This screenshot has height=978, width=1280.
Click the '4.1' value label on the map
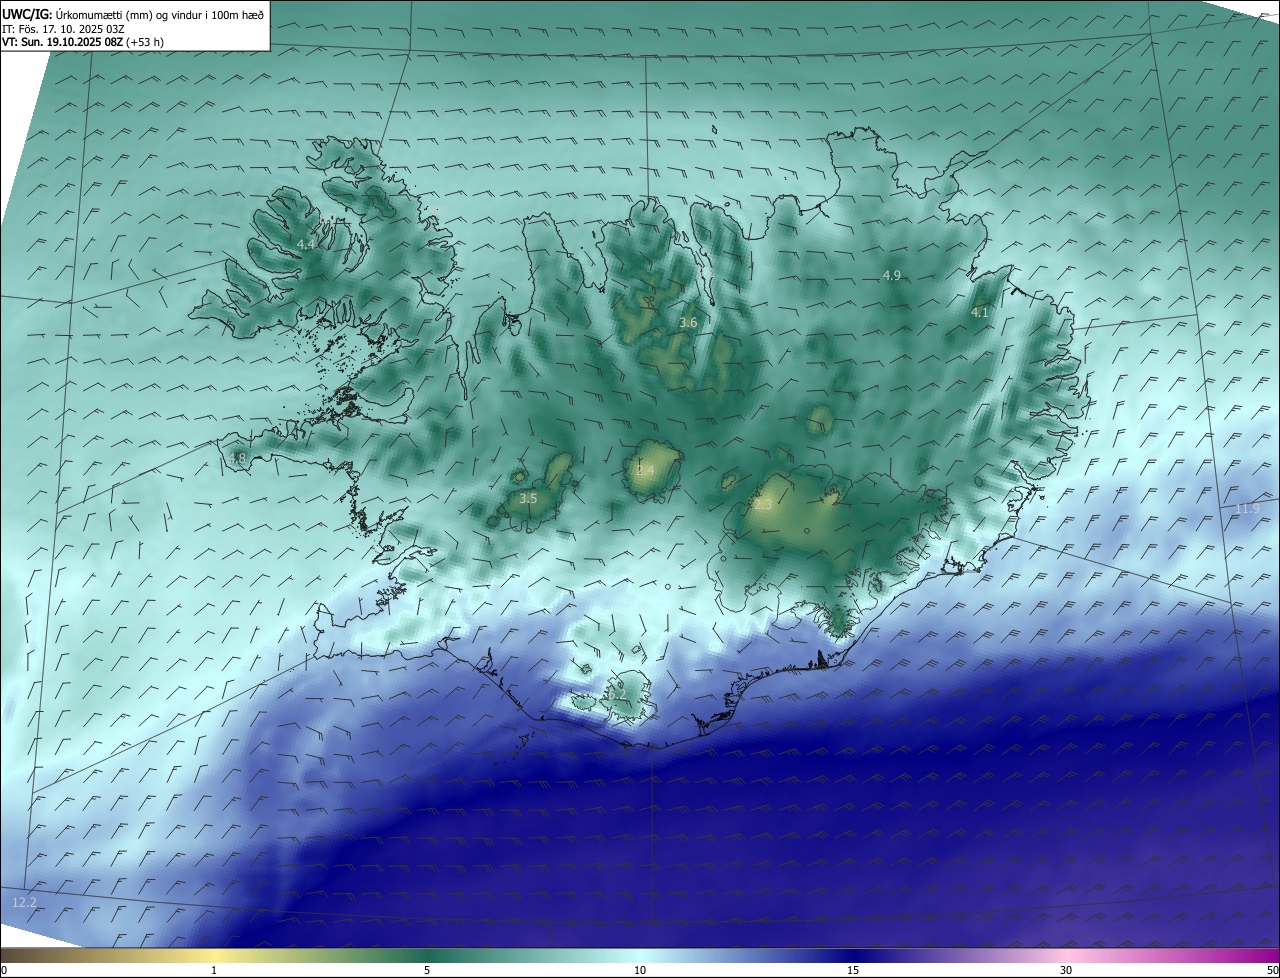980,313
